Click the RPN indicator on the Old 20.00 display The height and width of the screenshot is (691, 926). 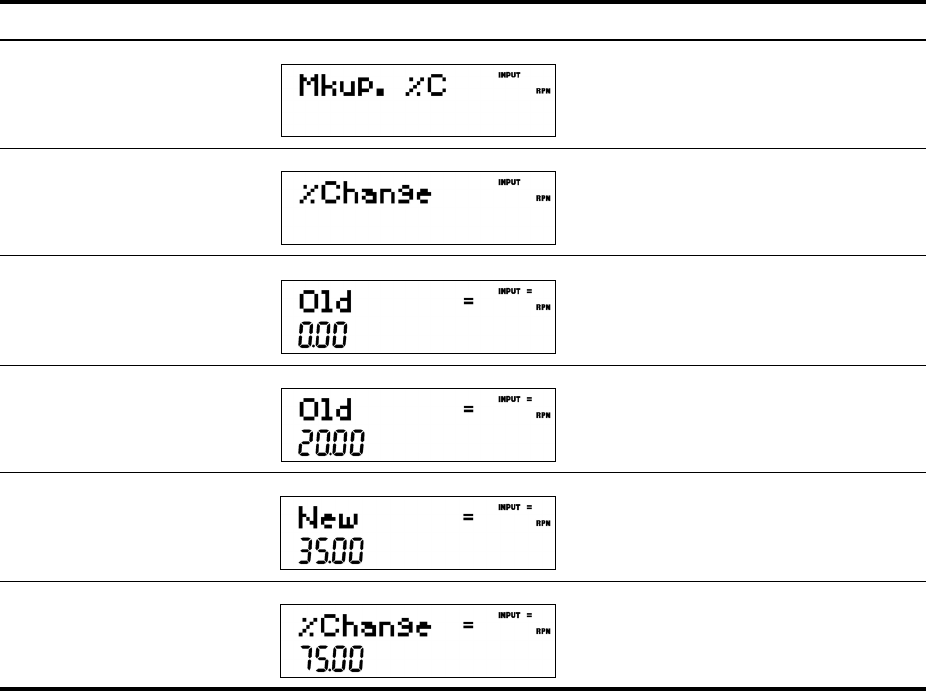544,414
